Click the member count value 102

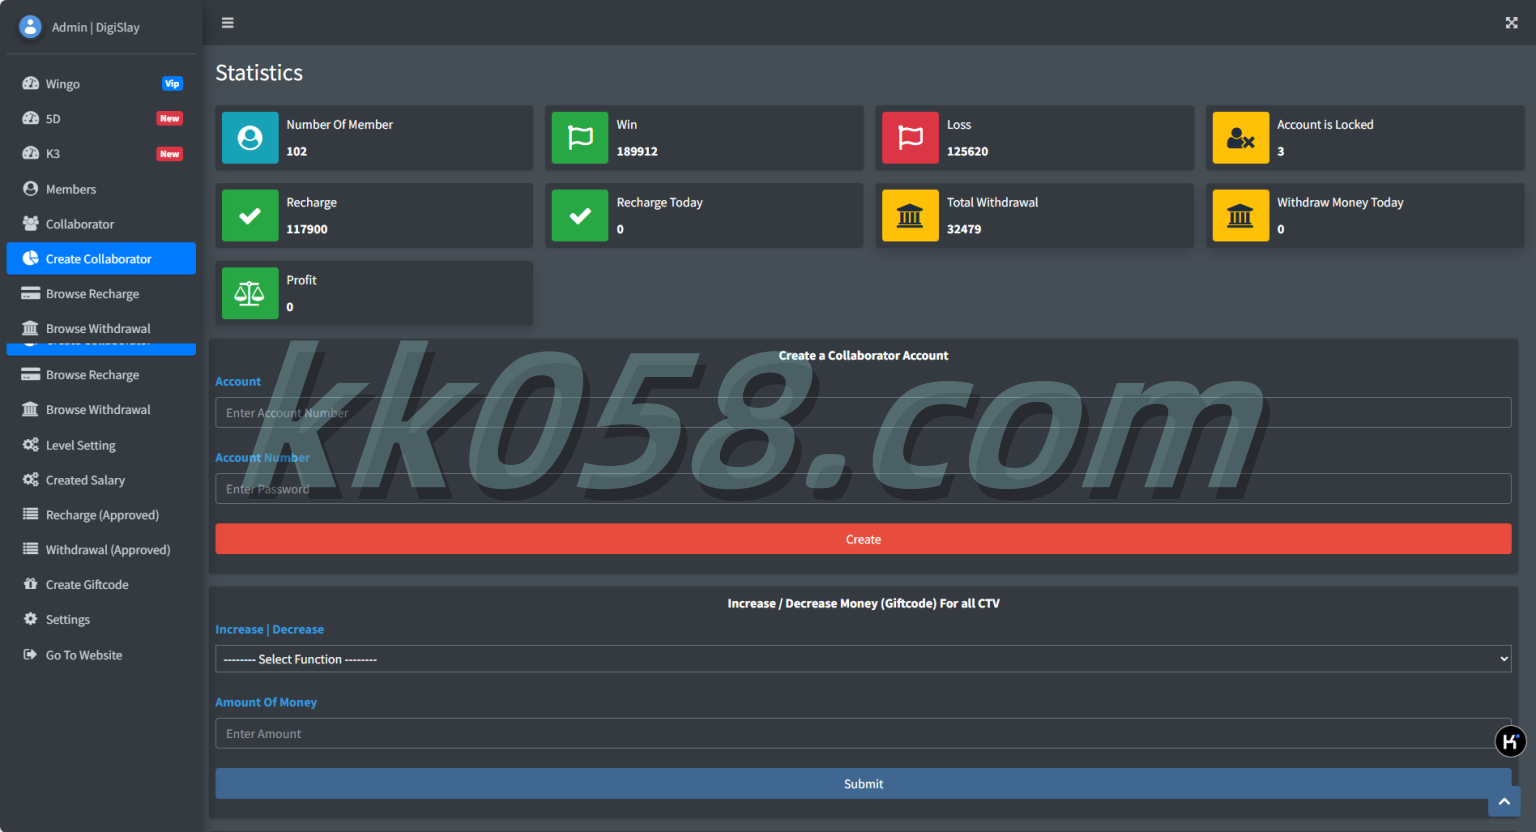click(x=297, y=152)
